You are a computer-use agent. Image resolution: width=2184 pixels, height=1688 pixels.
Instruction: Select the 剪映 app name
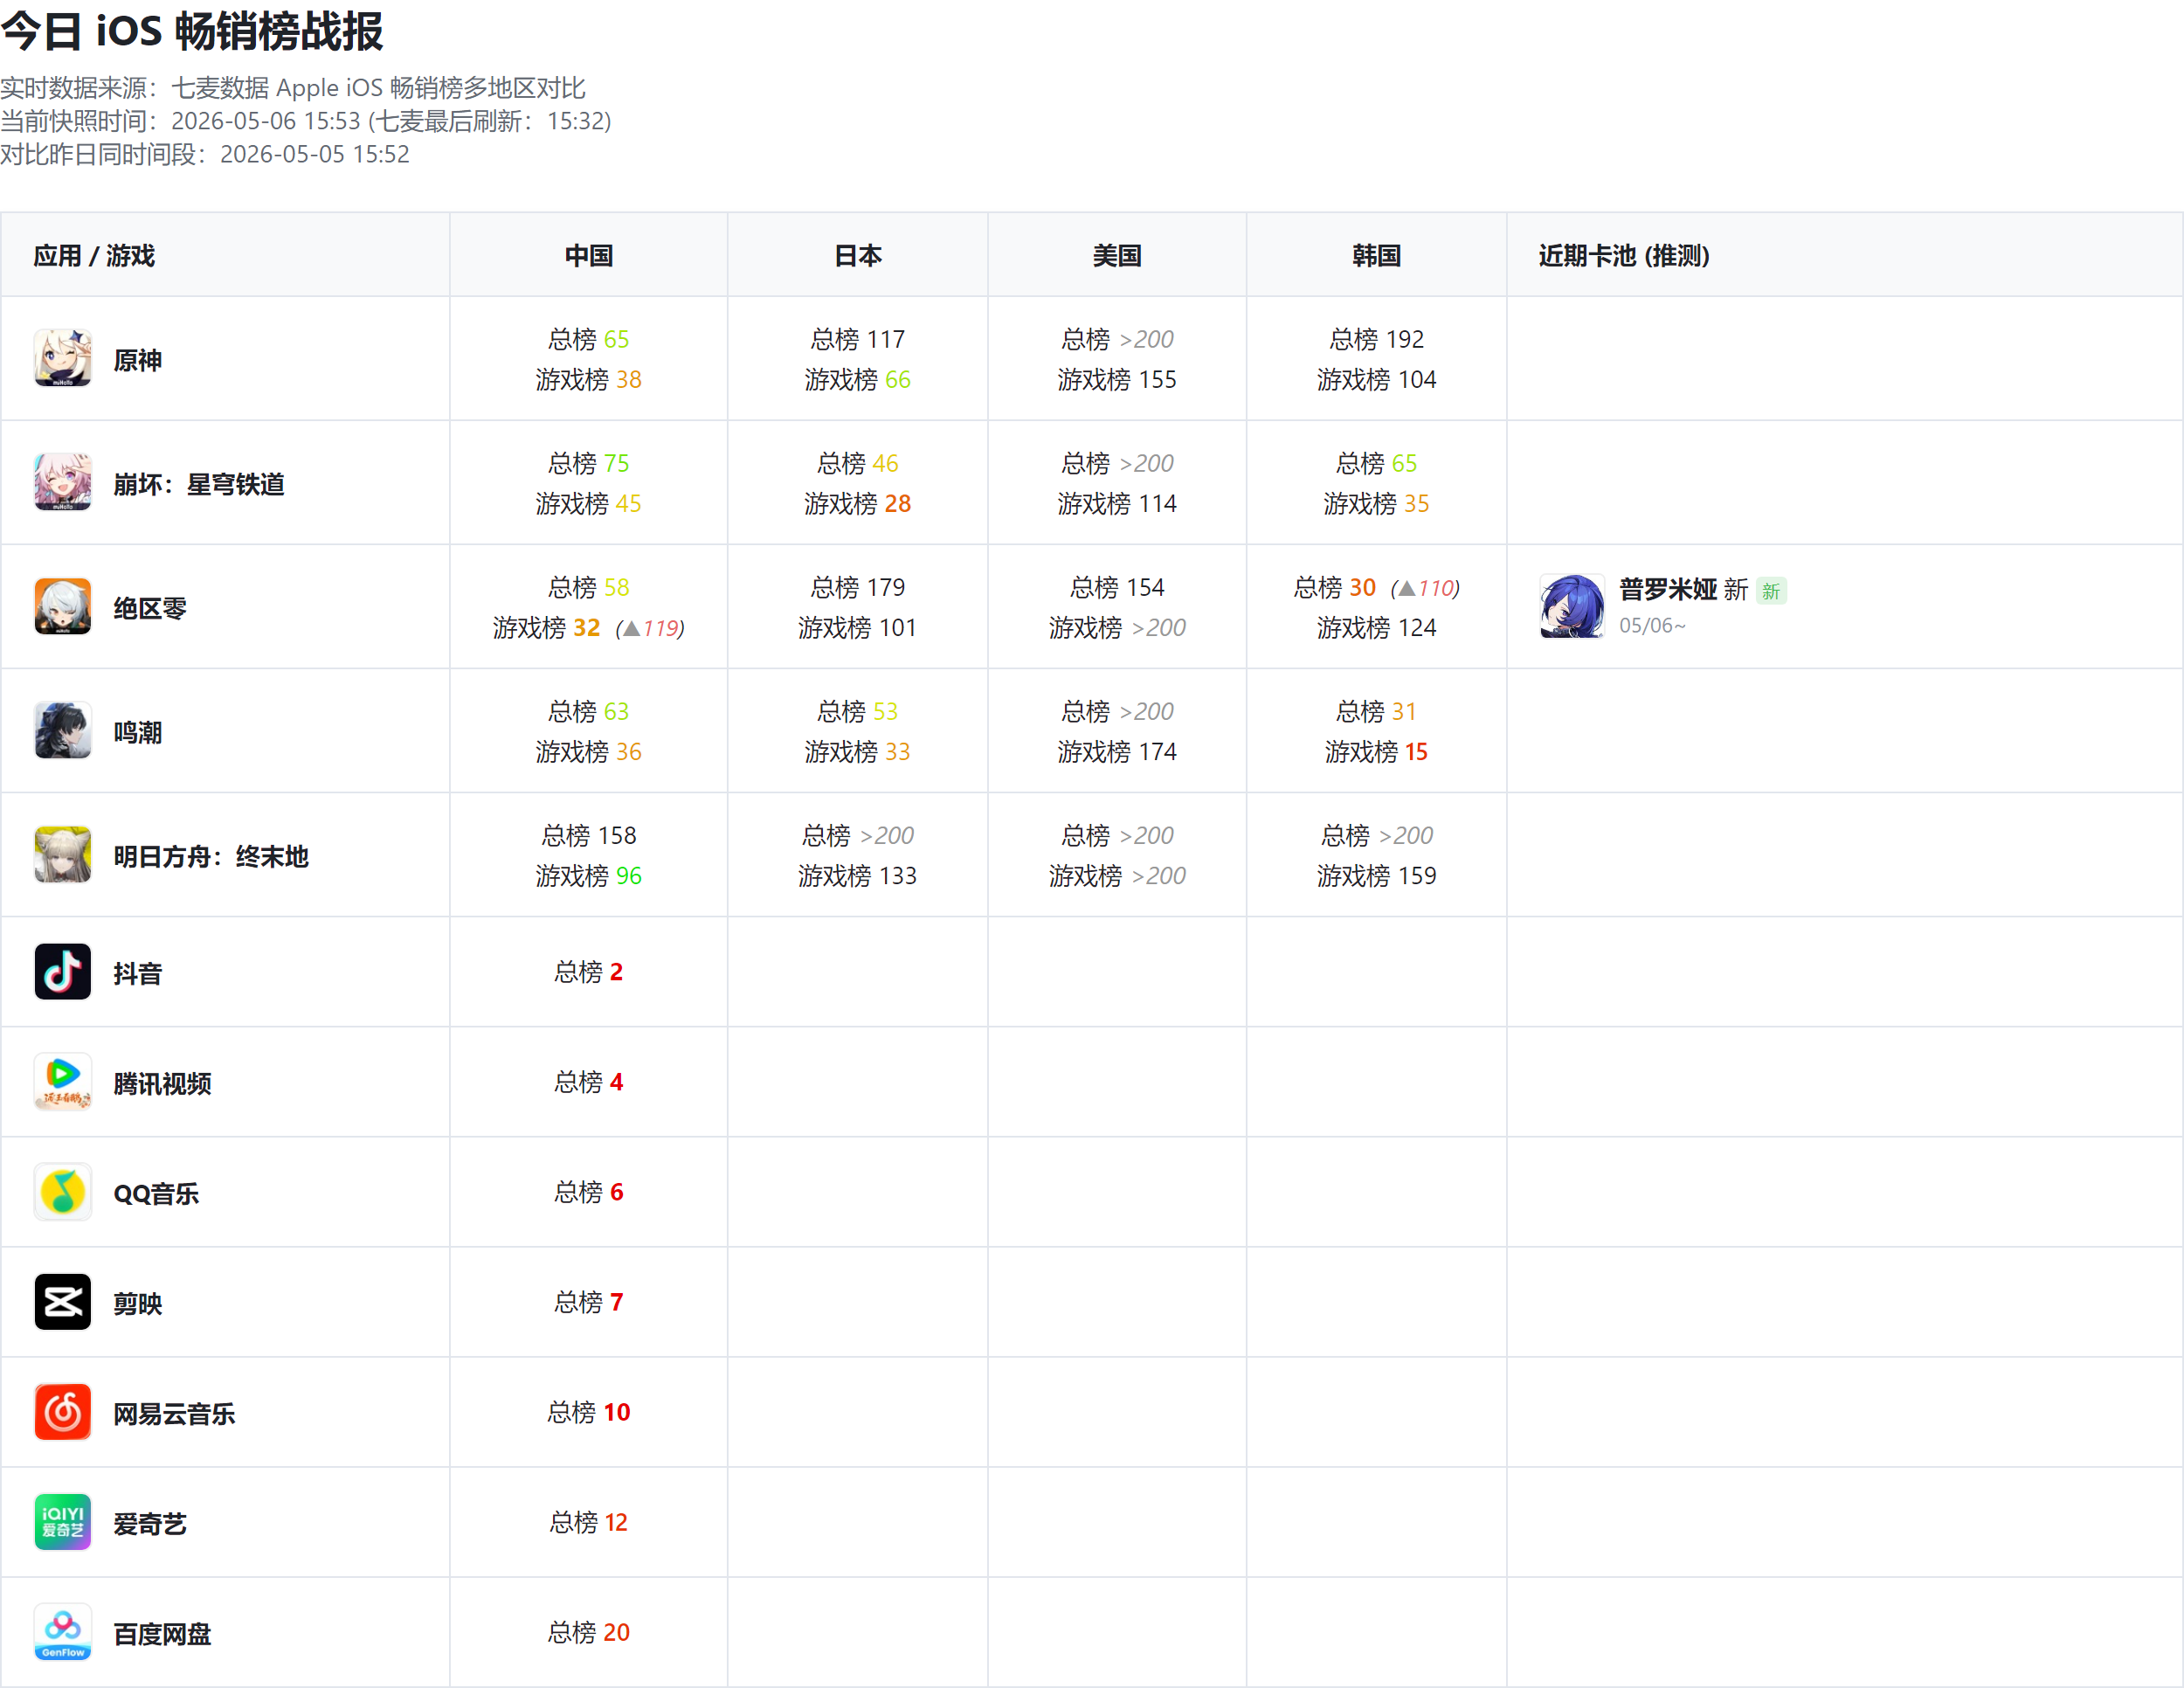pyautogui.click(x=138, y=1303)
